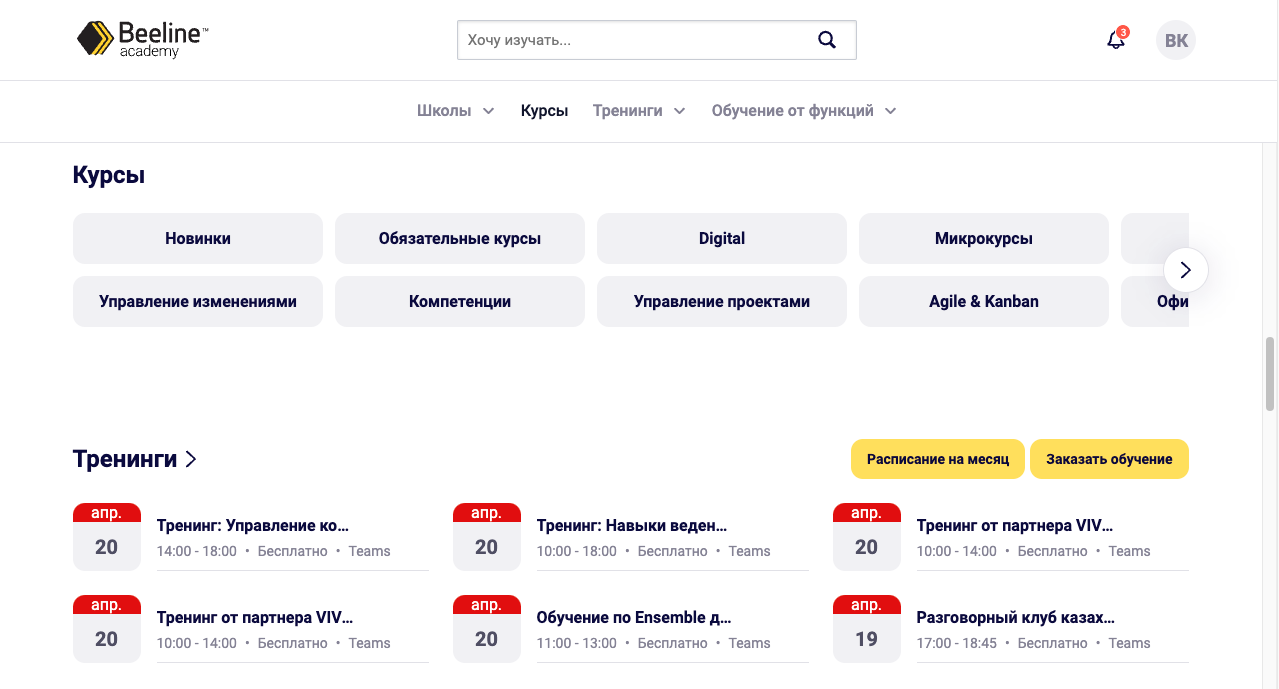The height and width of the screenshot is (689, 1279).
Task: Select the Новинки course category
Action: [198, 238]
